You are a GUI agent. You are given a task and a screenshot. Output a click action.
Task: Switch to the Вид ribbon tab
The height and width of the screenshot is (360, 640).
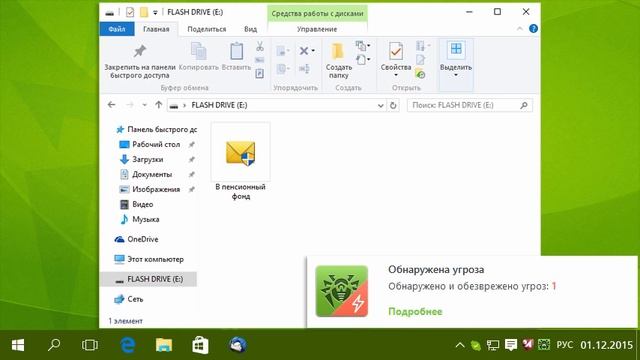coord(251,29)
